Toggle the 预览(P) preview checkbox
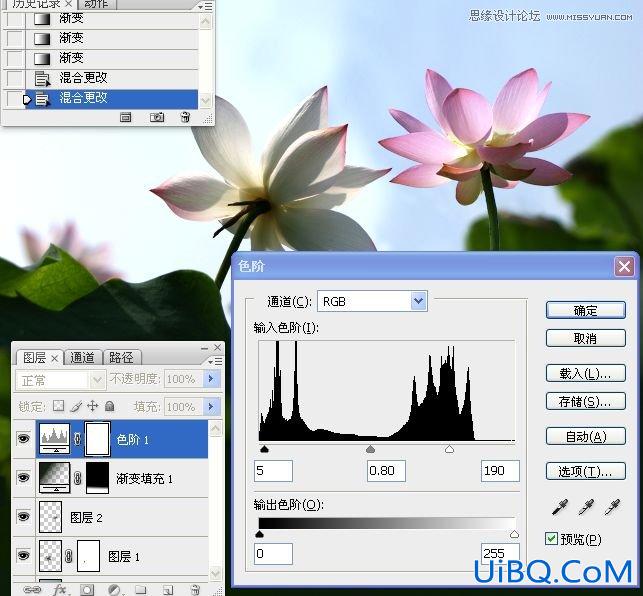Image resolution: width=643 pixels, height=596 pixels. [x=551, y=538]
